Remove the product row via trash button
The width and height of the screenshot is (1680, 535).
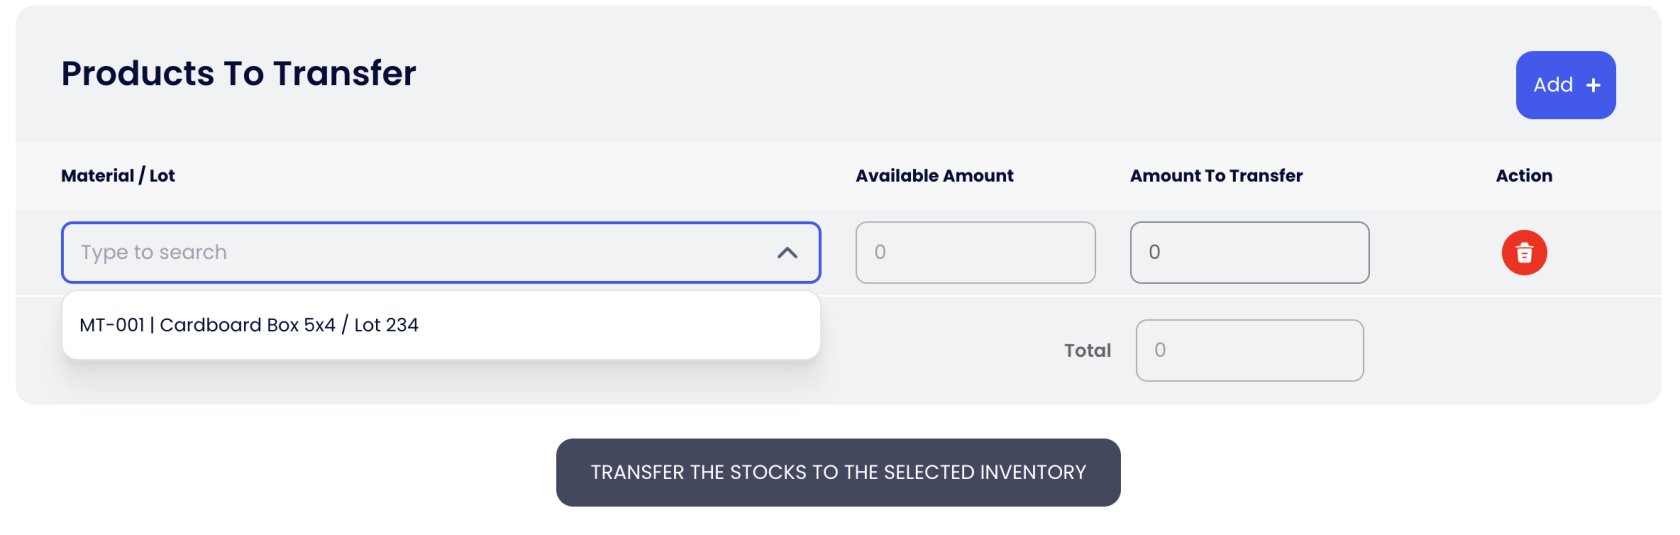1524,253
